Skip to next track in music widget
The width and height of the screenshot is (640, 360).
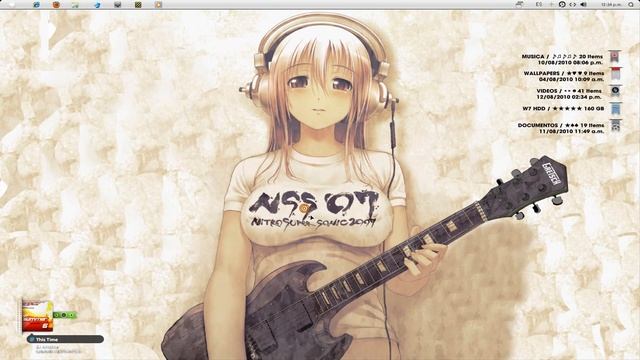(x=71, y=315)
